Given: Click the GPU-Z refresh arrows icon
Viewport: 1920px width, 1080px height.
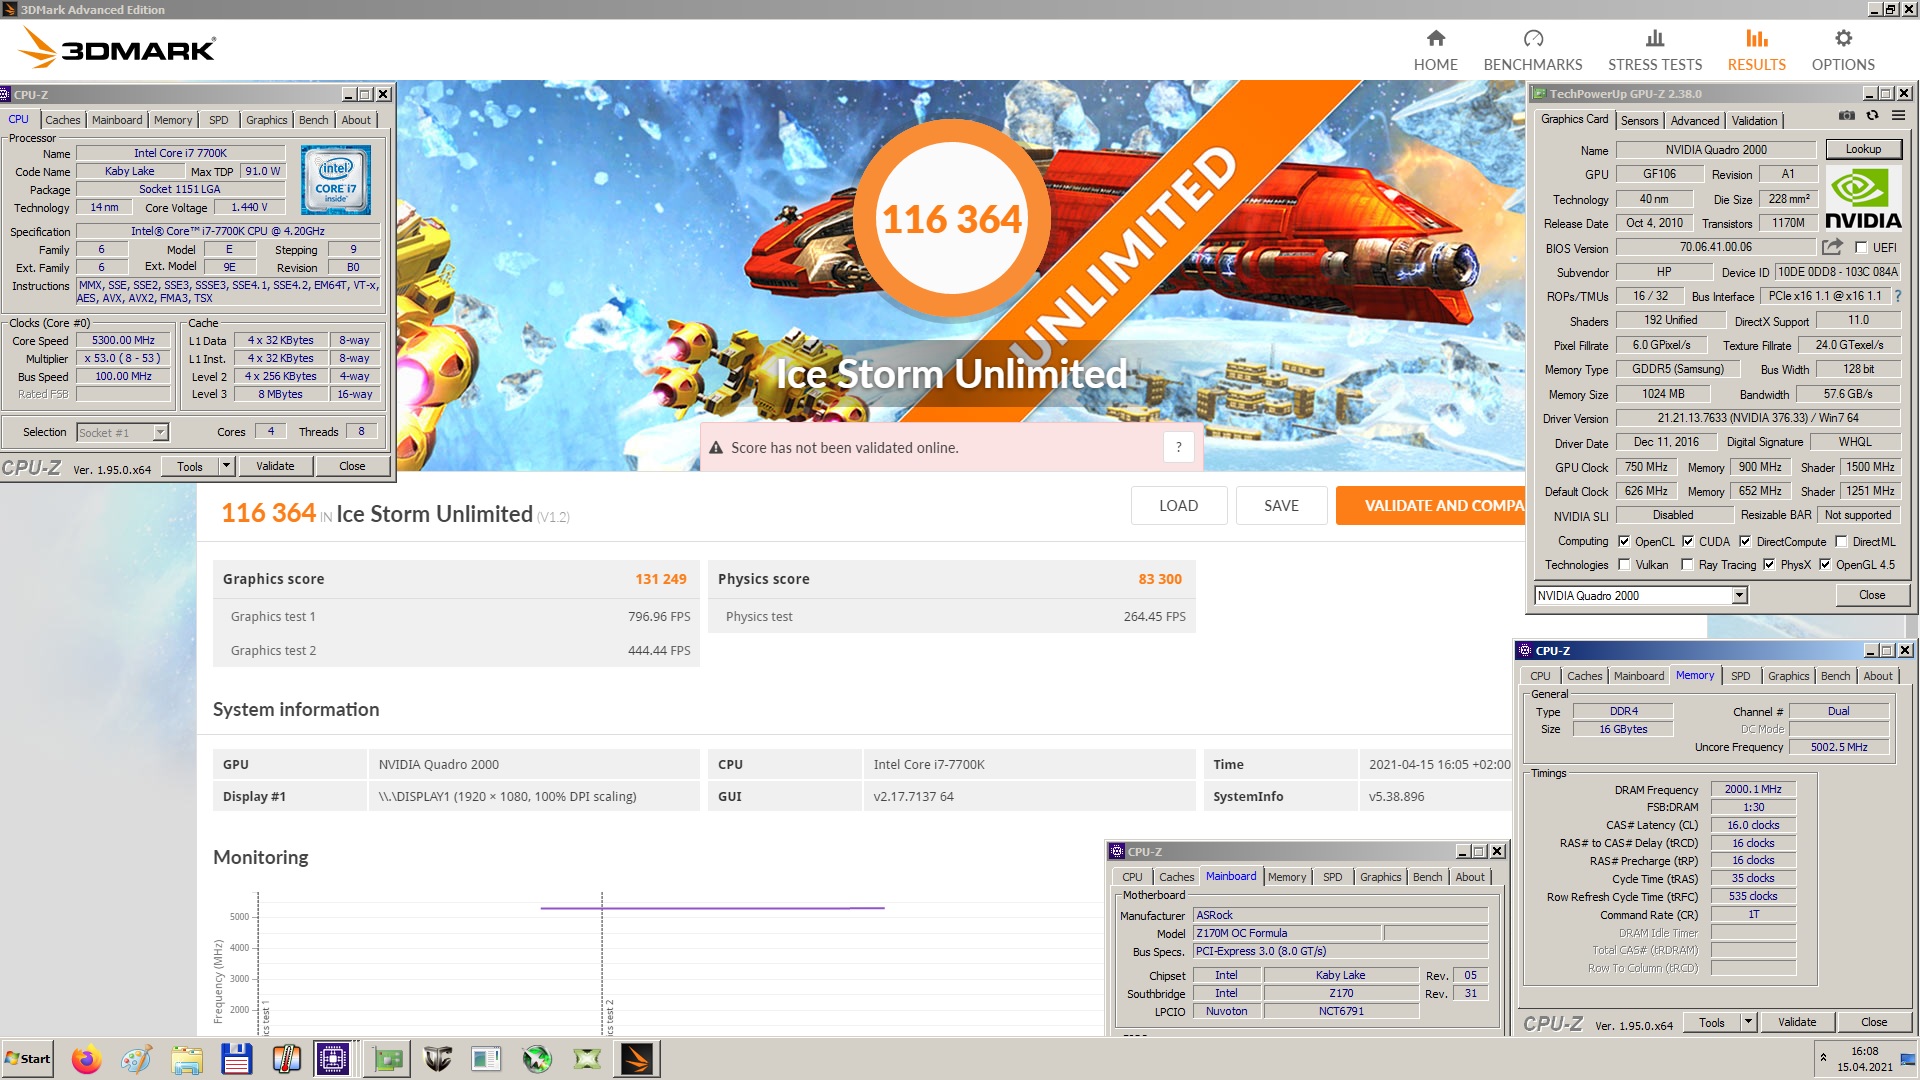Looking at the screenshot, I should pos(1872,116).
